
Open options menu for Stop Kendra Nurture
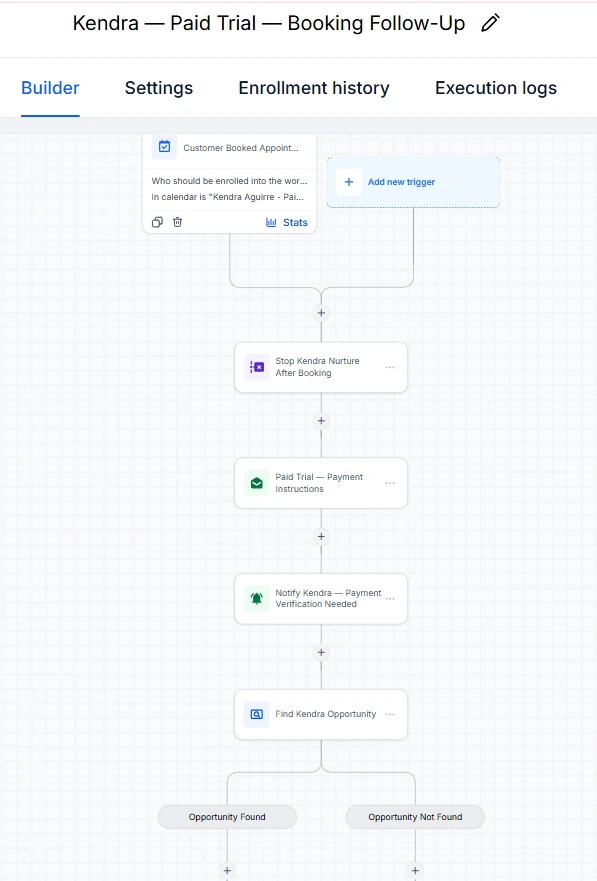(x=390, y=367)
